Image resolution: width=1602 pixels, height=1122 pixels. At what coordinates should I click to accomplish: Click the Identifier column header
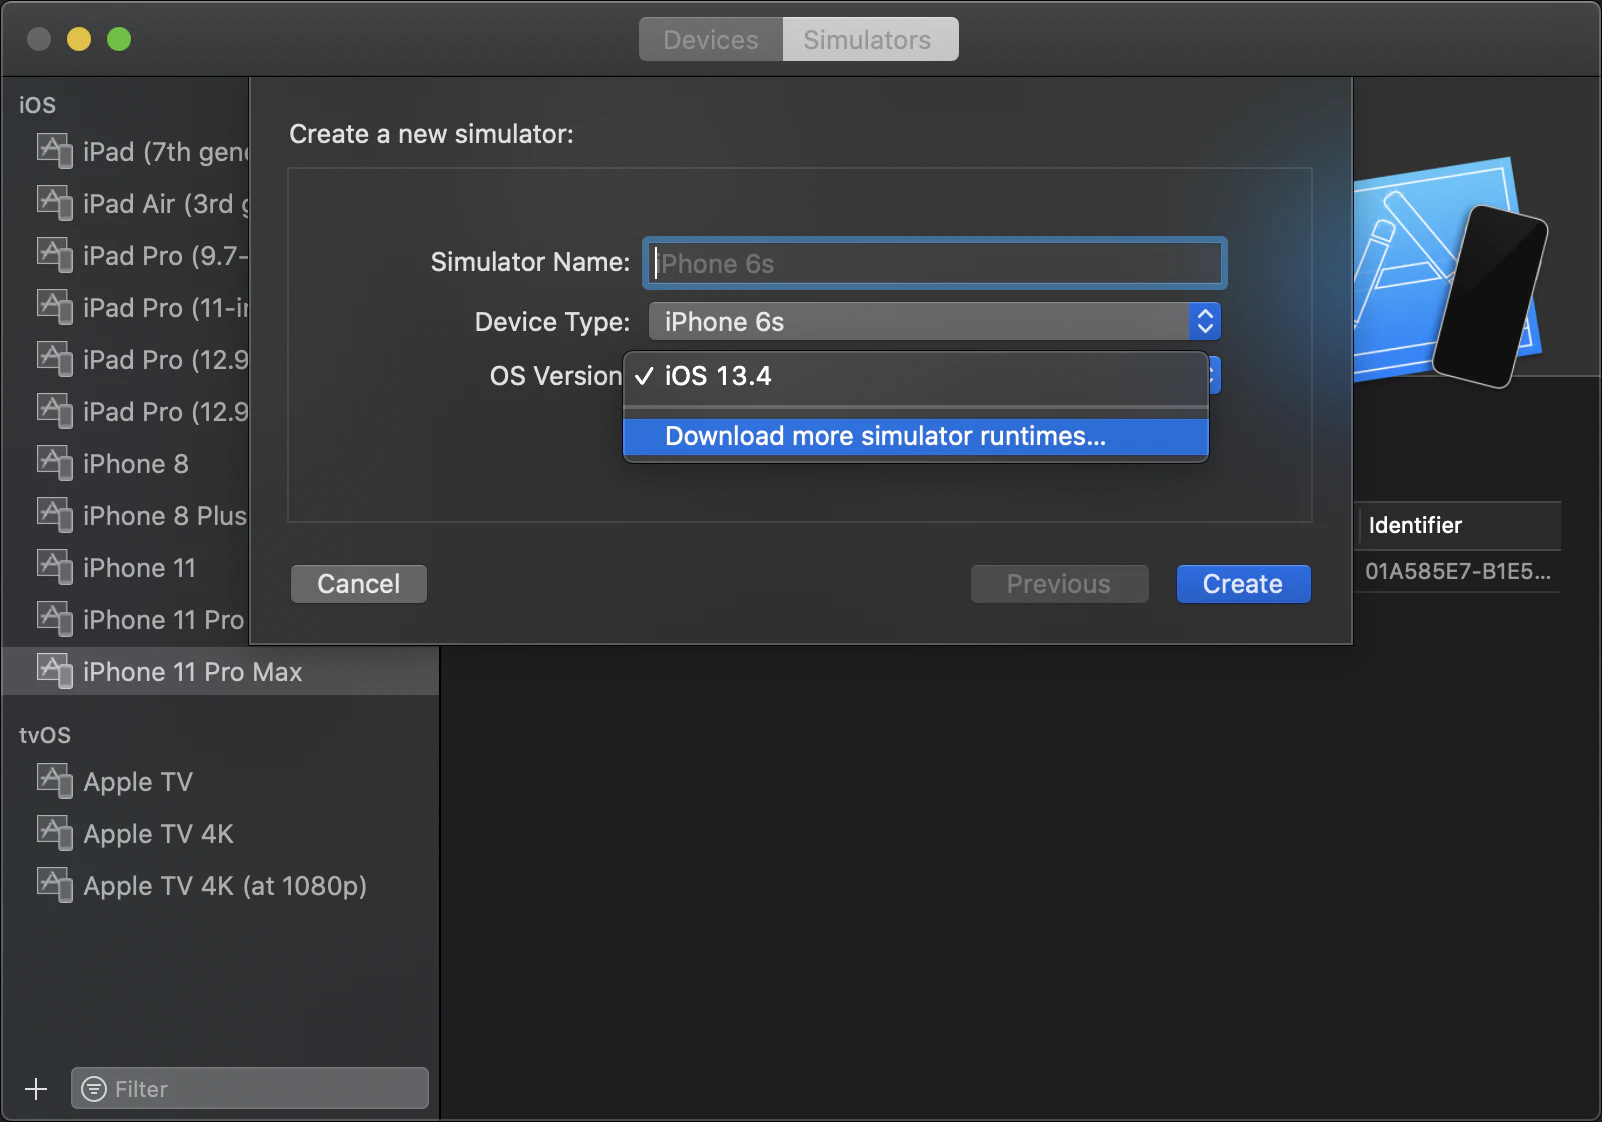[x=1459, y=526]
